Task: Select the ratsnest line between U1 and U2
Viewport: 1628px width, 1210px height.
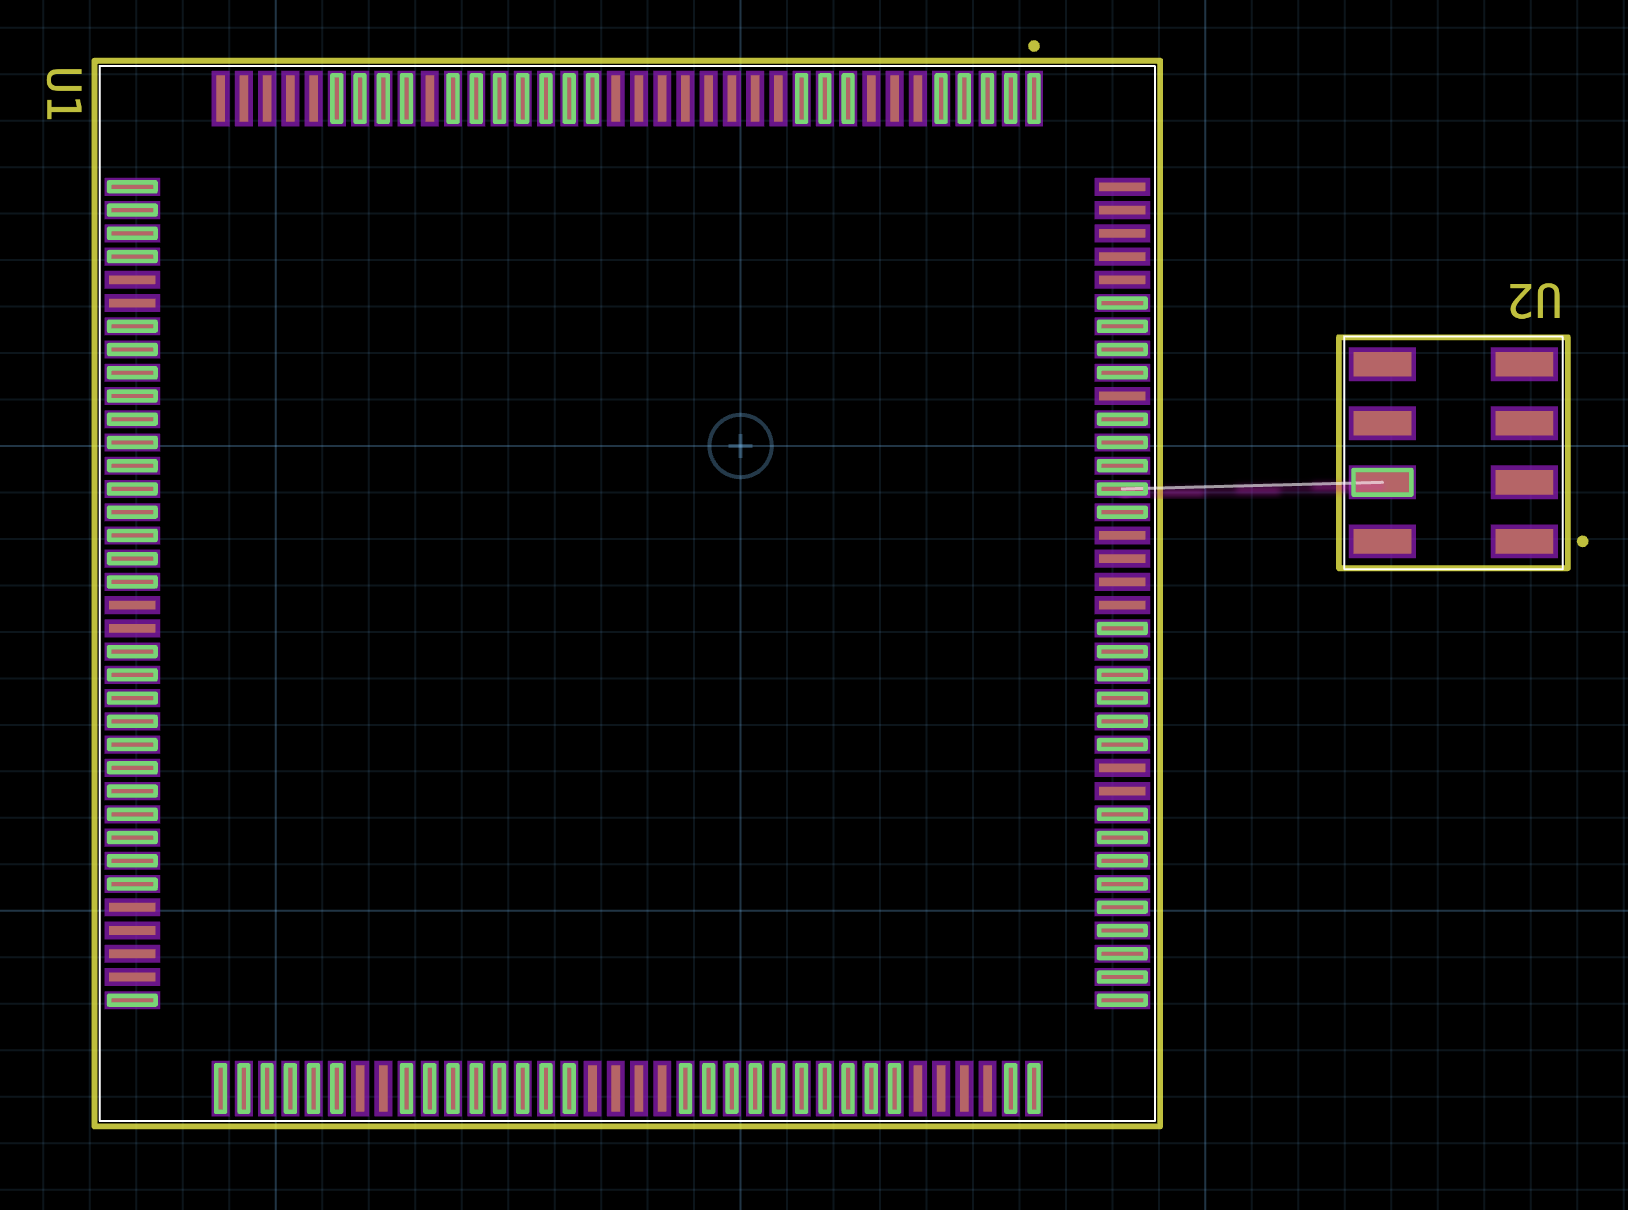Action: (1250, 487)
